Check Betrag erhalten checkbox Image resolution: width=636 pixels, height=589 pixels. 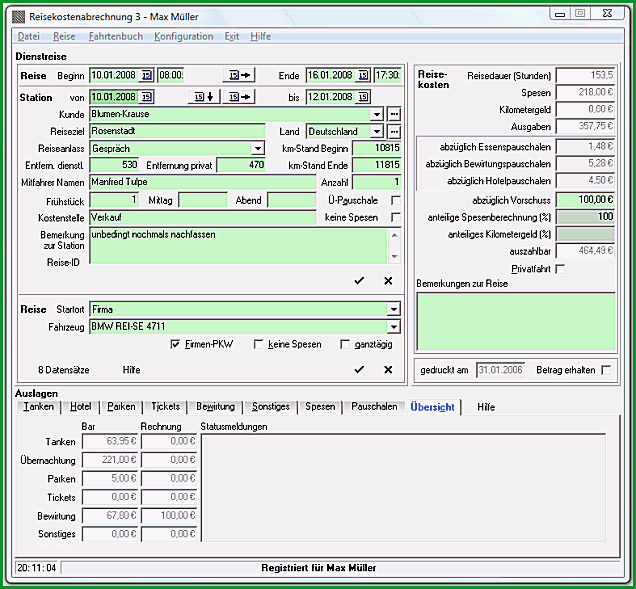[x=606, y=370]
